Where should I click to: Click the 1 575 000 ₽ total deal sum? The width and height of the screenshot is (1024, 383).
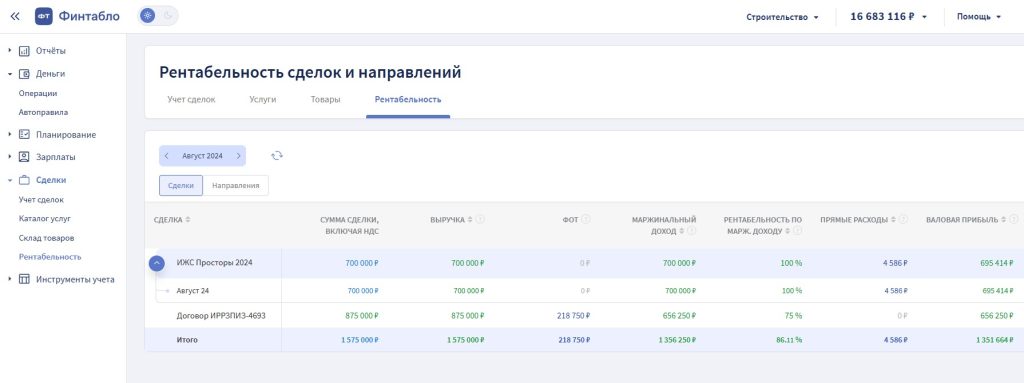point(360,341)
